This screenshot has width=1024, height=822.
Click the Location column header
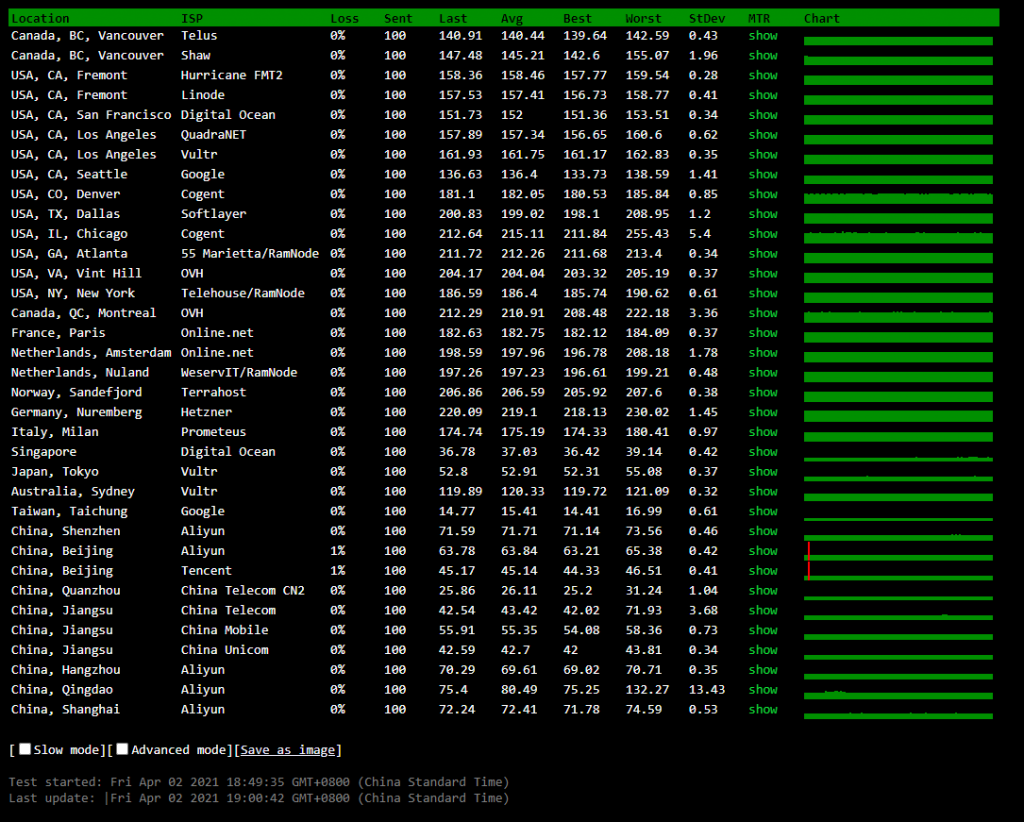pos(40,18)
